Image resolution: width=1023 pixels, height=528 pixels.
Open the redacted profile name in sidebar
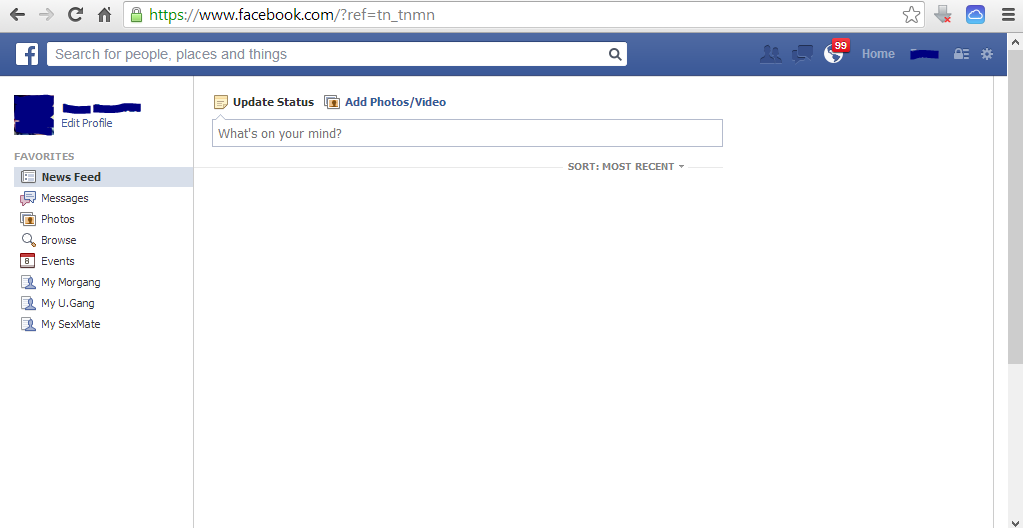102,108
